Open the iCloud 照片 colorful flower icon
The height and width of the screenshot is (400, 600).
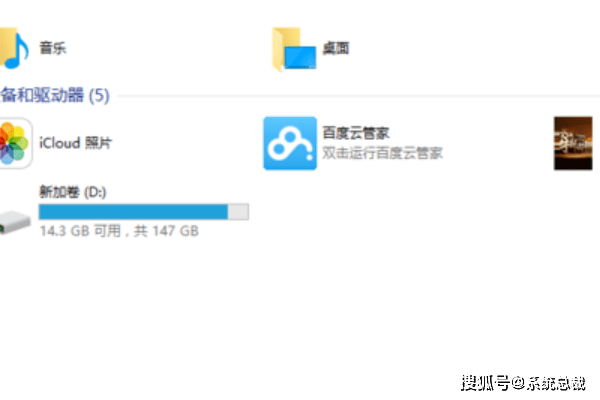(x=16, y=143)
